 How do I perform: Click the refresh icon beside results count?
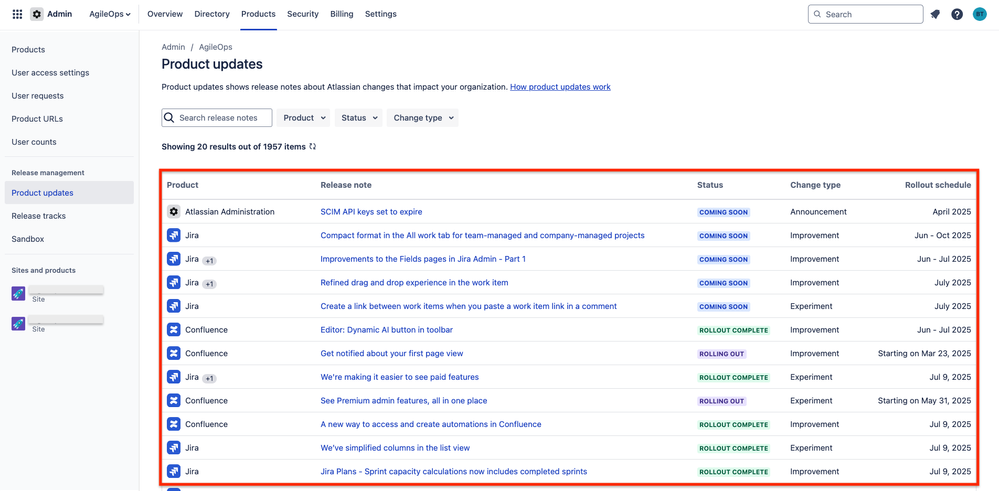click(x=313, y=146)
